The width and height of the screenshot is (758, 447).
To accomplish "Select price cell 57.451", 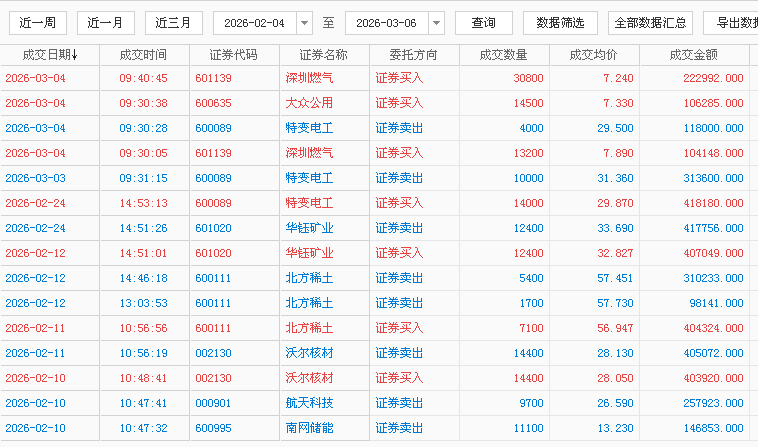I will coord(615,278).
